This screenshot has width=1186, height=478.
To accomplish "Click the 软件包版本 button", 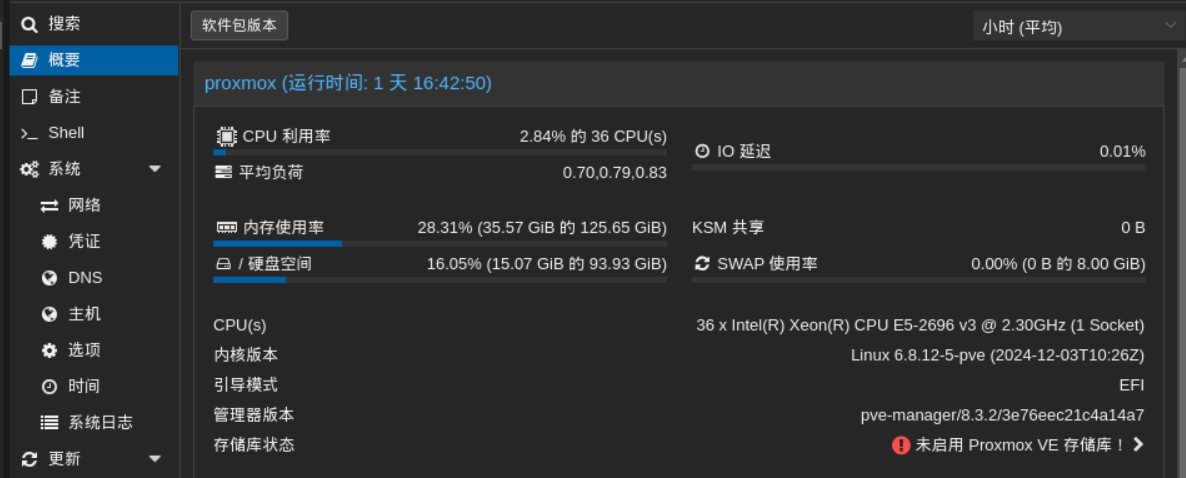I will click(x=239, y=25).
